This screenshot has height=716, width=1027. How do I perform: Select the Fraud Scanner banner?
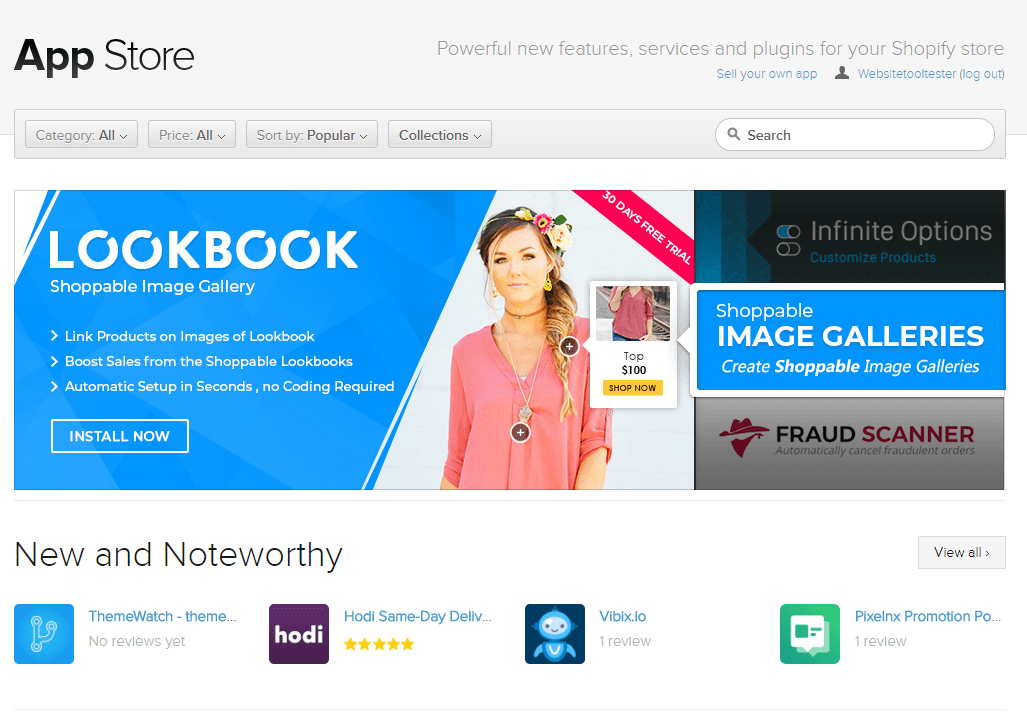[x=850, y=443]
